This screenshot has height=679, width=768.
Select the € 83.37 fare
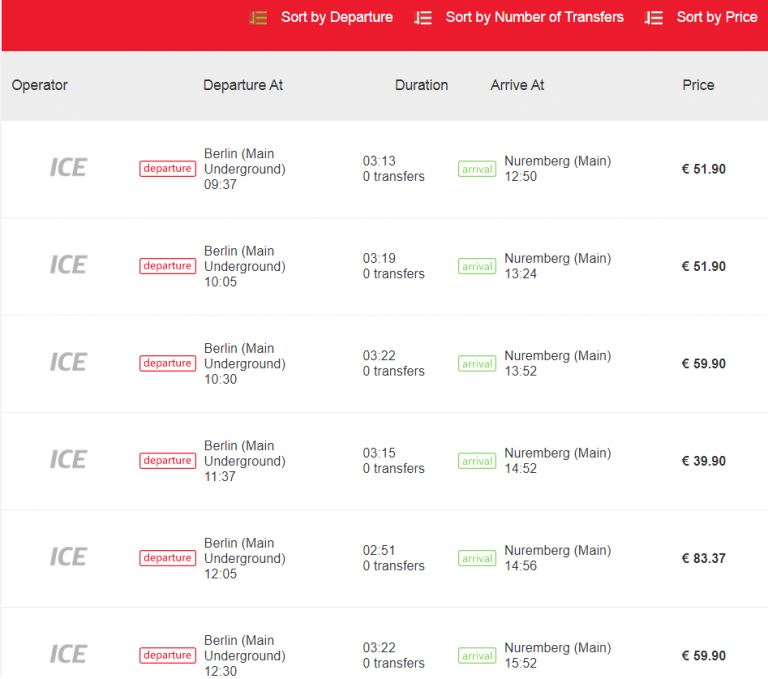[x=703, y=558]
